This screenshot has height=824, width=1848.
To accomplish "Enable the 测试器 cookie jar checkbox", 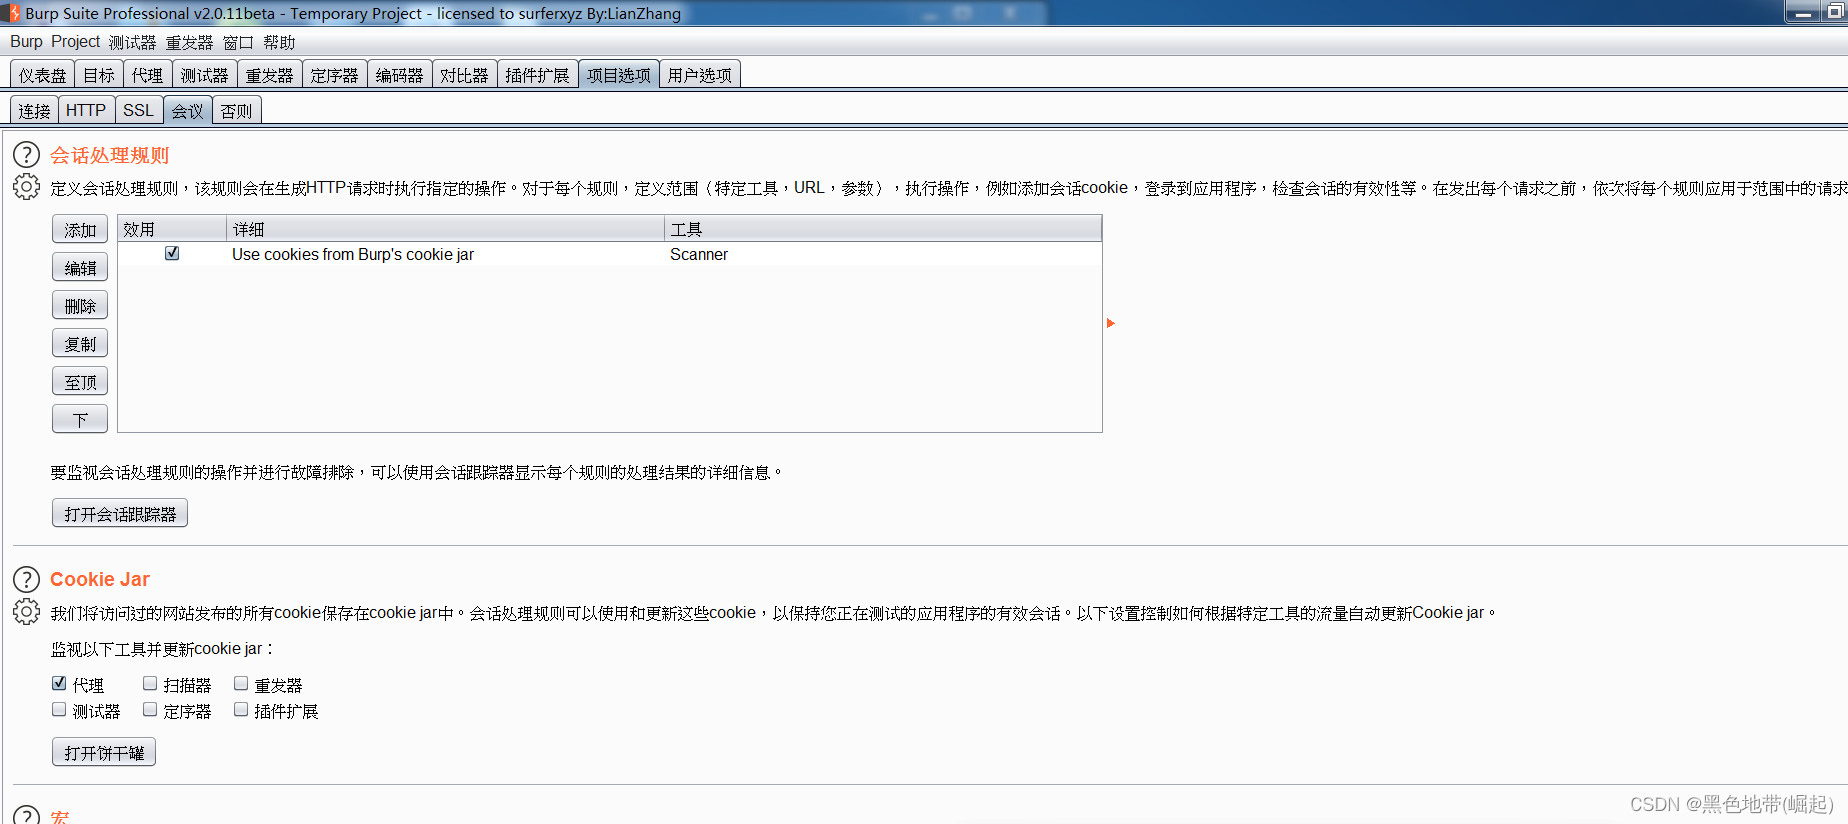I will [x=59, y=710].
